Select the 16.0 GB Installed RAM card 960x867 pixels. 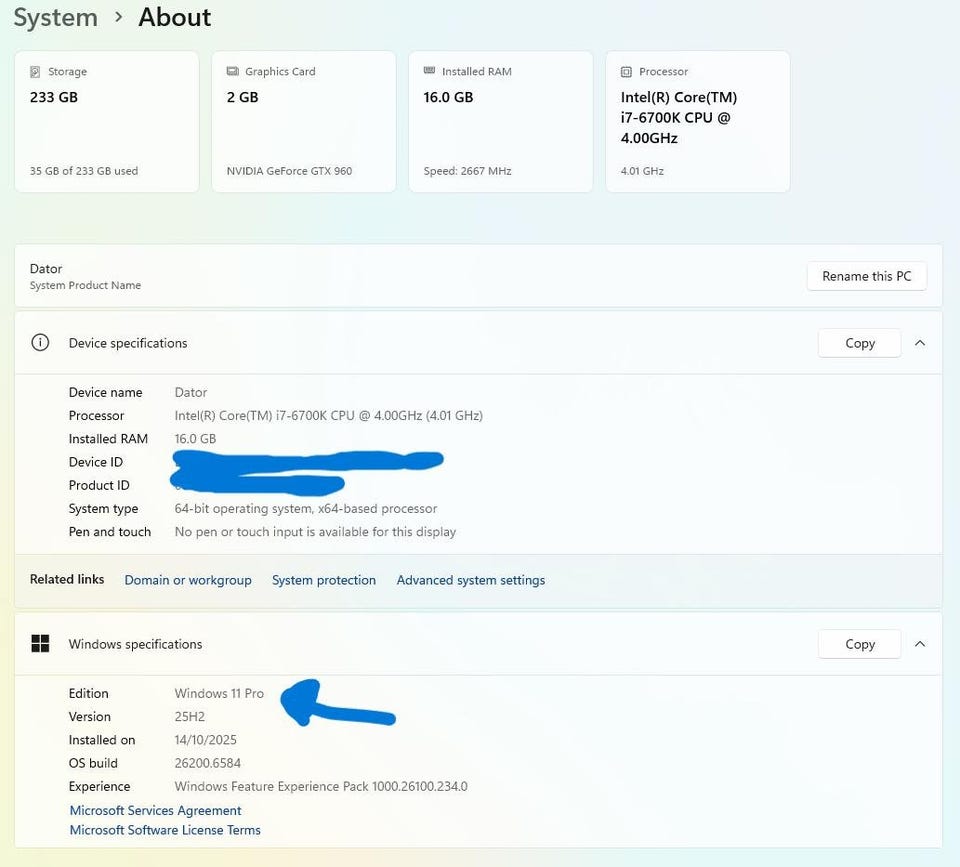coord(500,122)
